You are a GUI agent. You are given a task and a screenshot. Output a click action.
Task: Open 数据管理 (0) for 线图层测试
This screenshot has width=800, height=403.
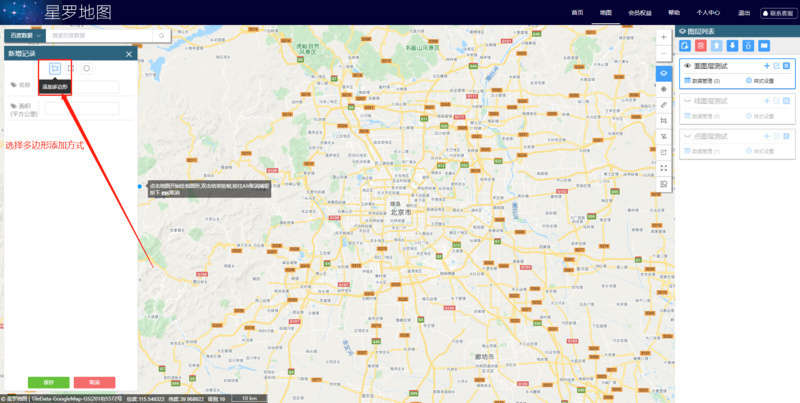pyautogui.click(x=702, y=116)
